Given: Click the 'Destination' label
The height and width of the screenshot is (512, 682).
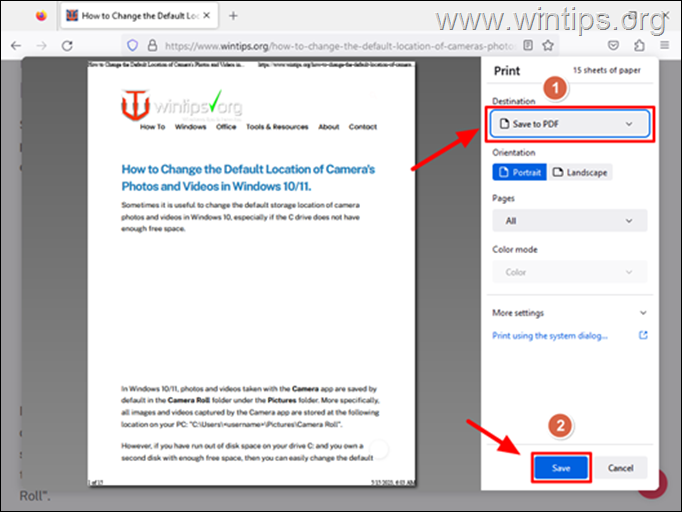Looking at the screenshot, I should [514, 101].
